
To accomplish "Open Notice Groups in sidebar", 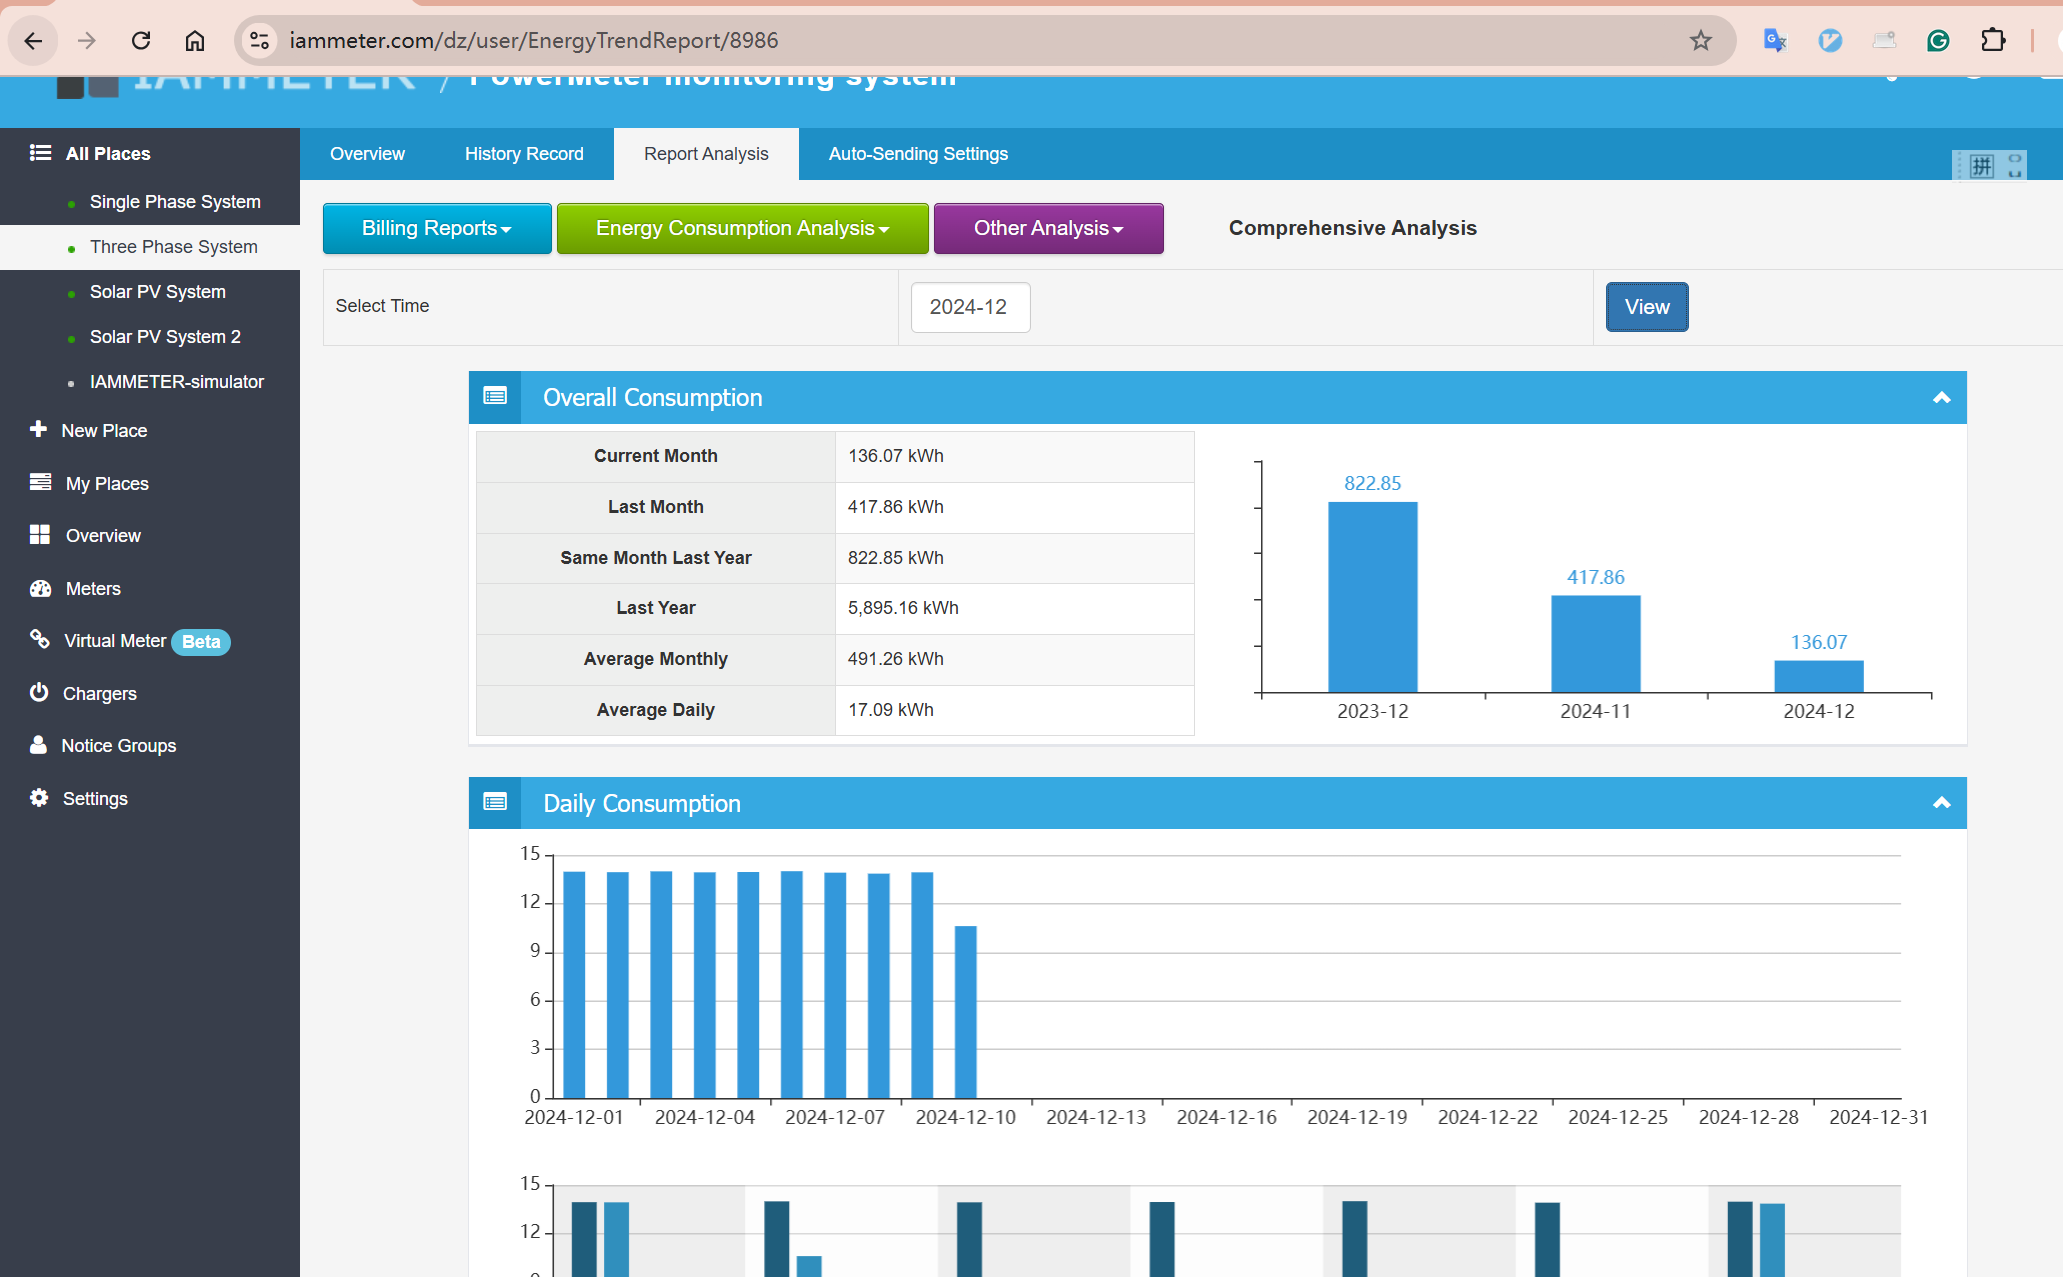I will [x=118, y=746].
